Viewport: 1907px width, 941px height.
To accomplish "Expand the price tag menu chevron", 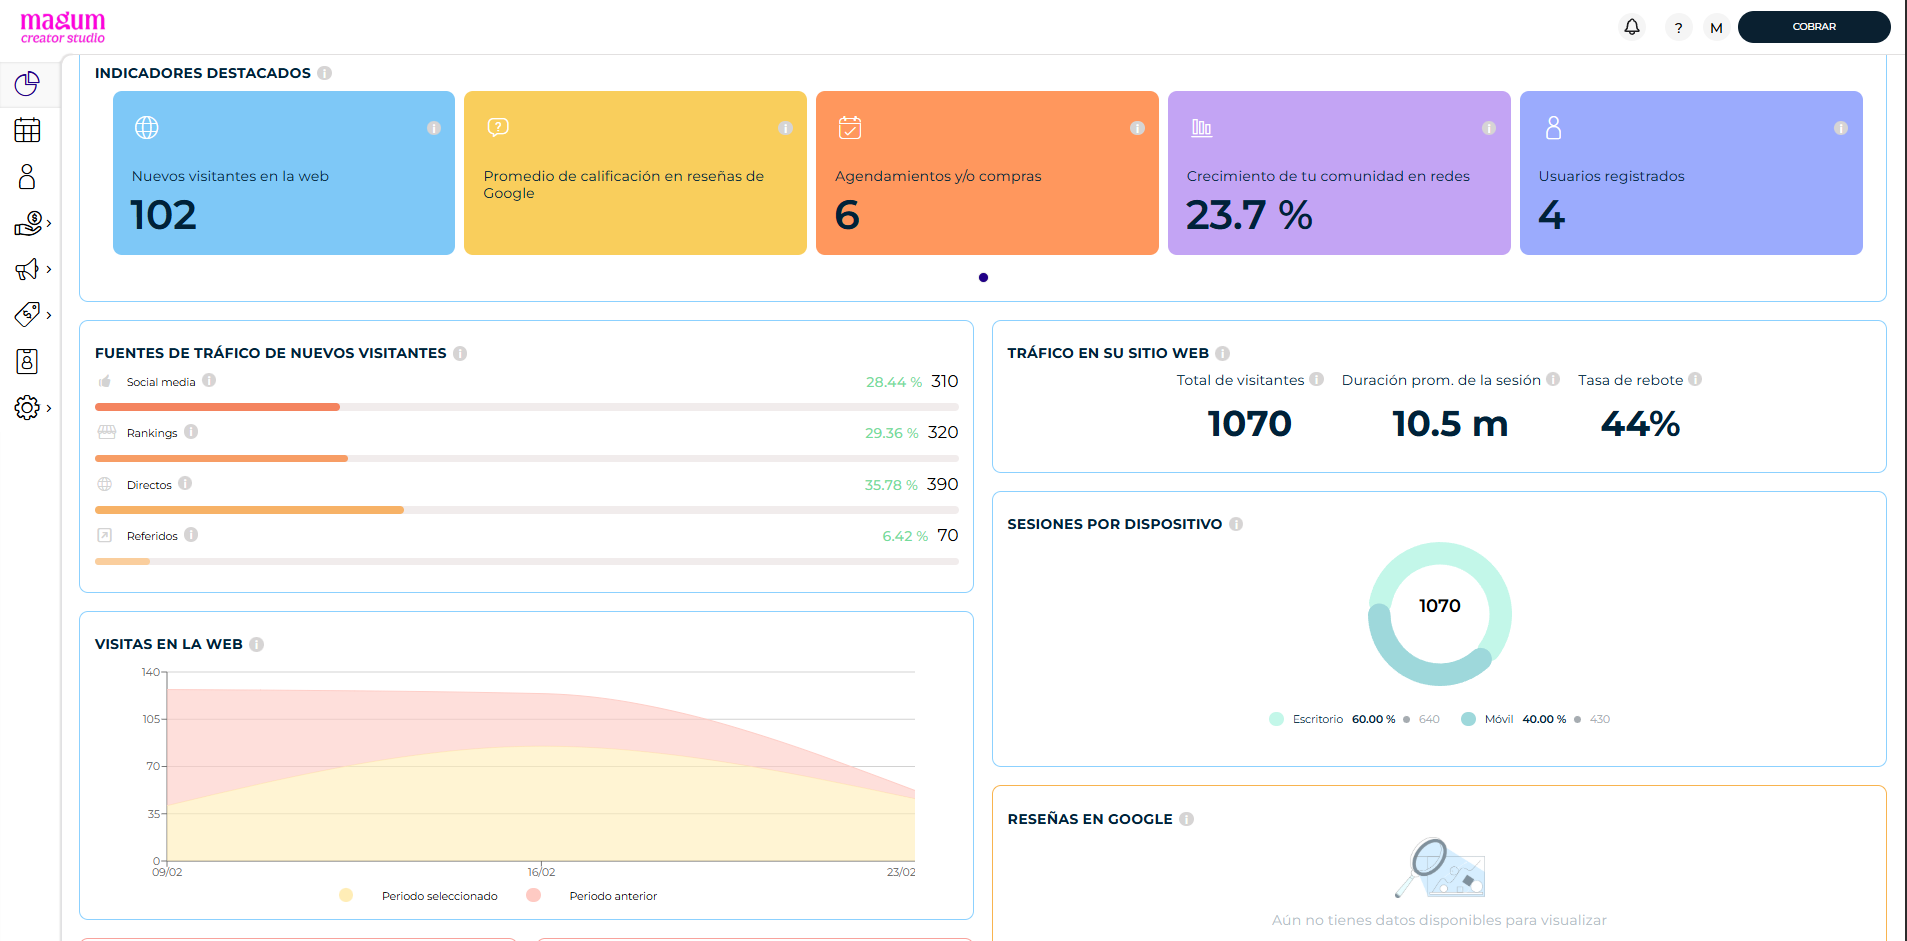I will point(49,315).
